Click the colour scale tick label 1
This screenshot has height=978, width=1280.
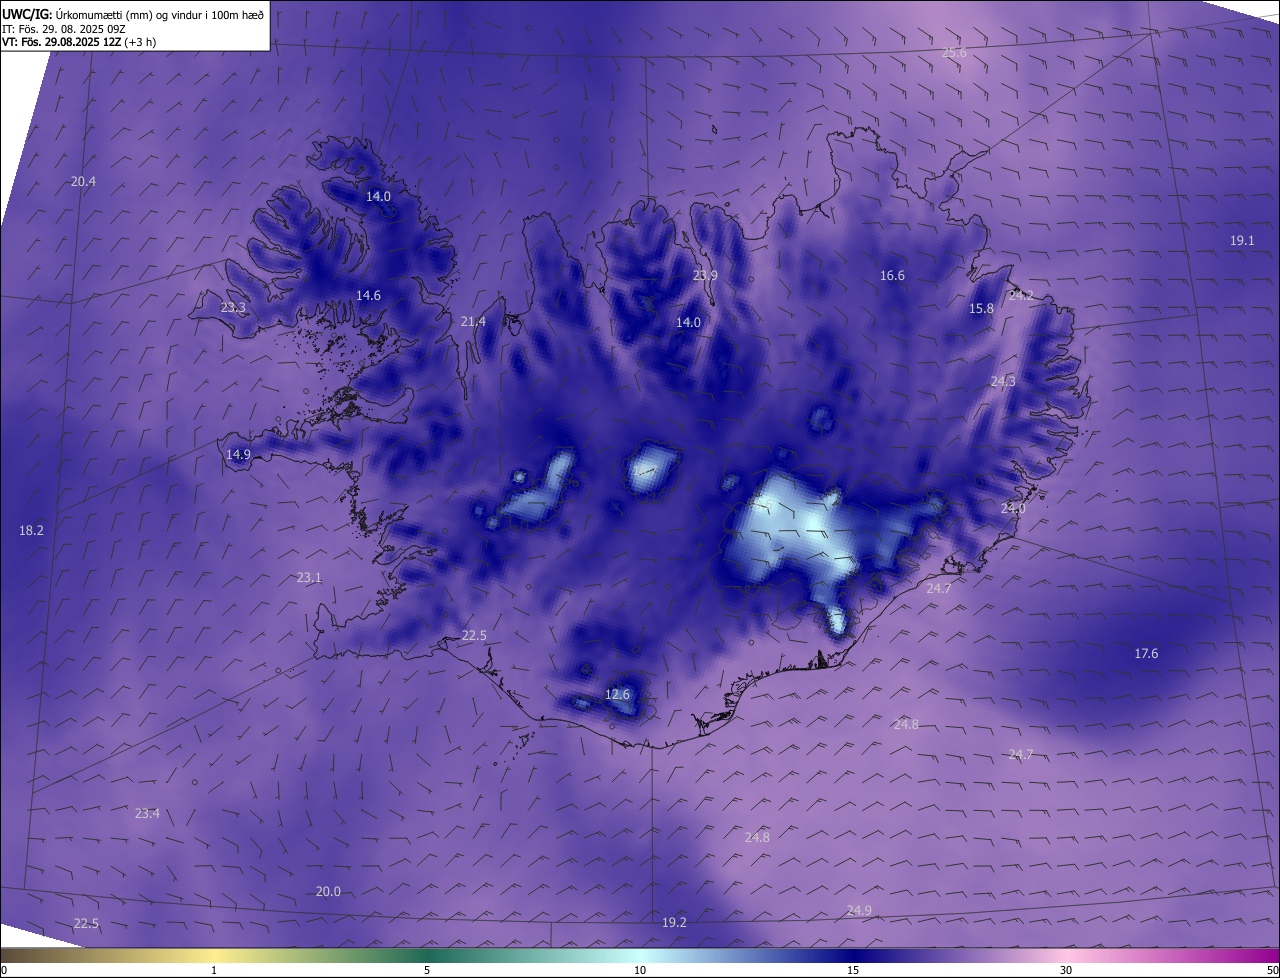tap(214, 970)
